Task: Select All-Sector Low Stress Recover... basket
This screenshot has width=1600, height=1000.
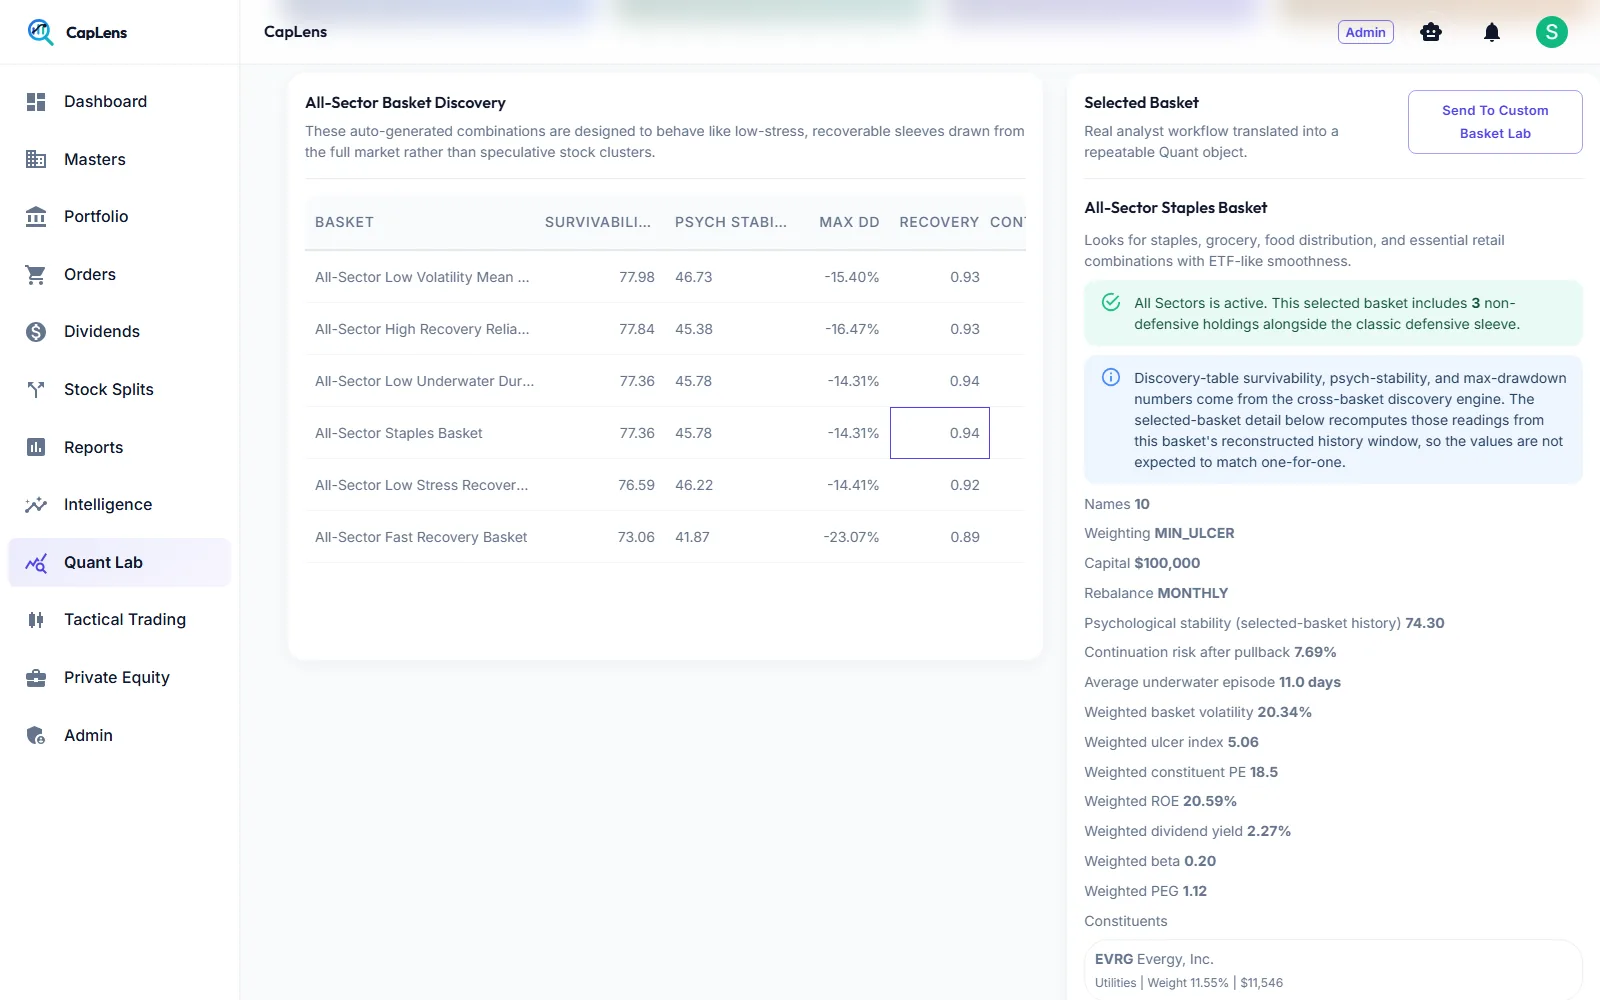Action: tap(421, 485)
